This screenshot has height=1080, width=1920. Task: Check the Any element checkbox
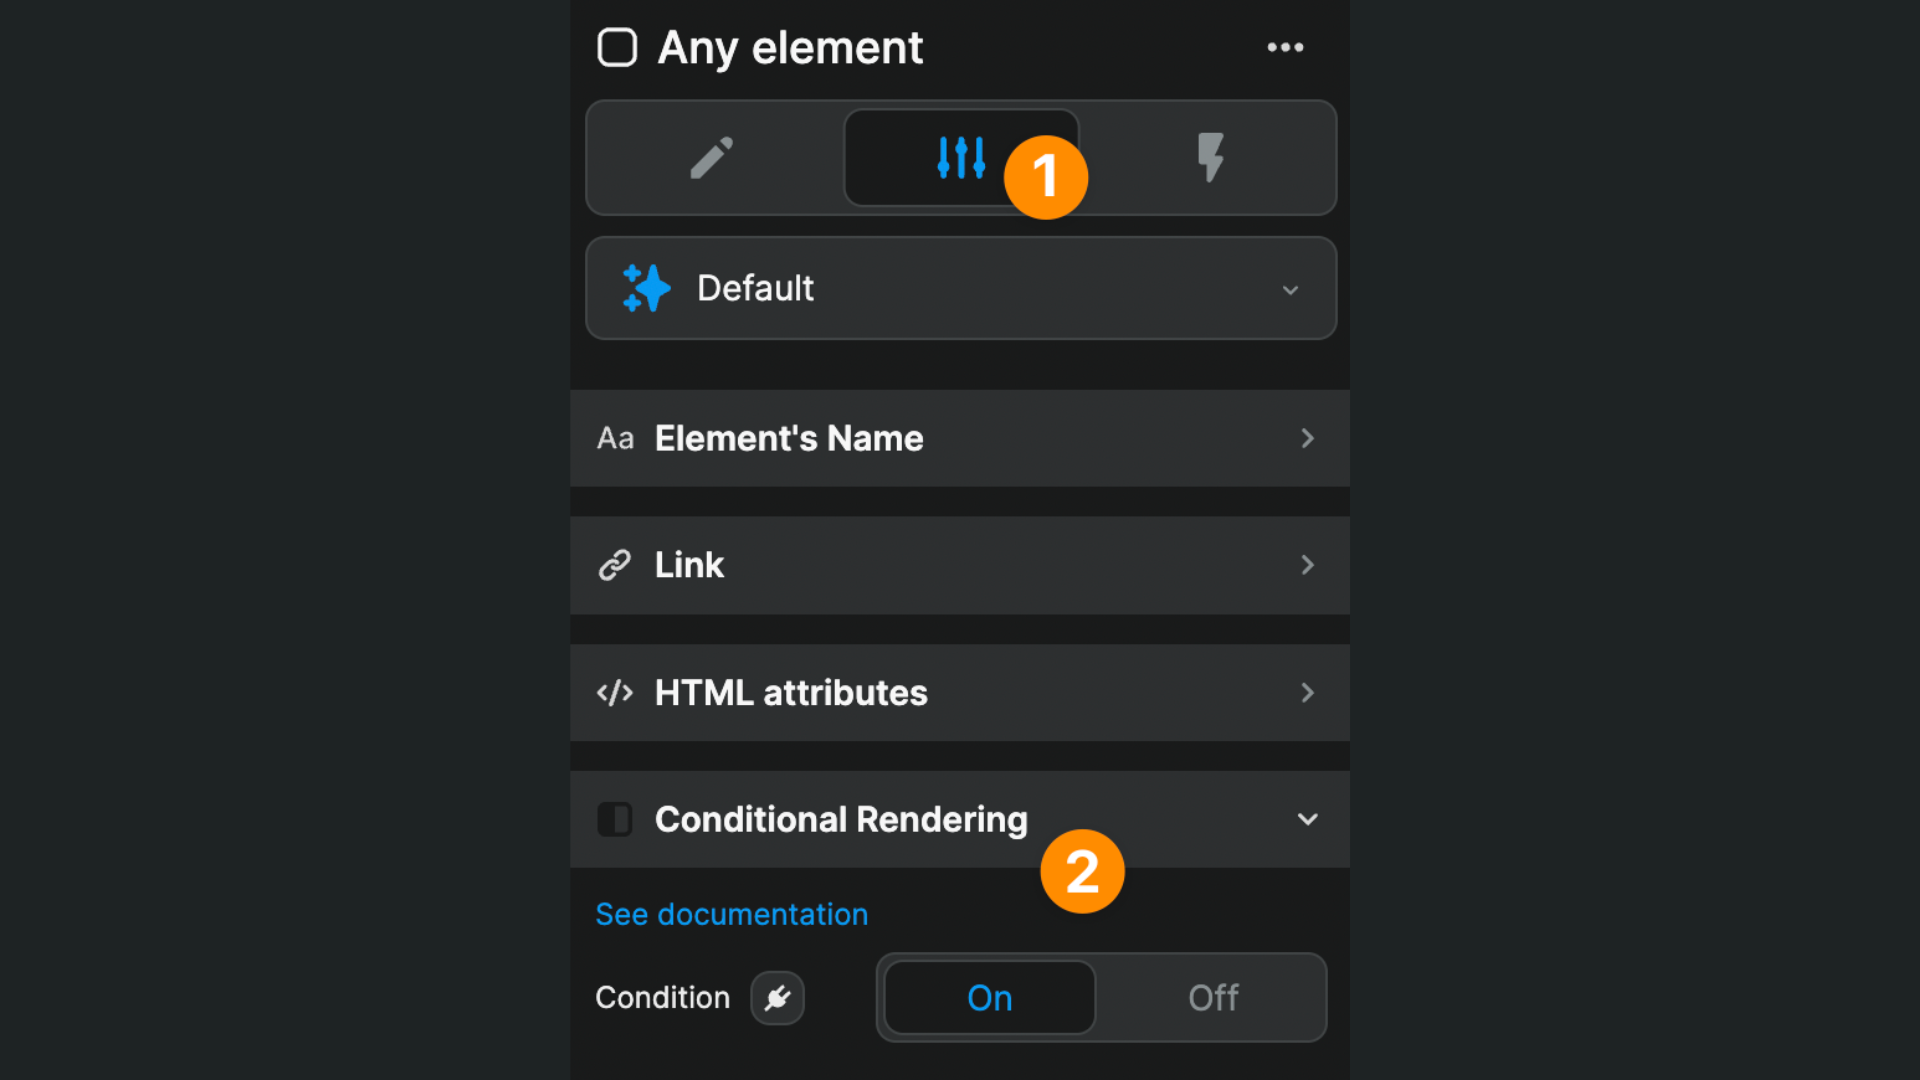pos(617,46)
